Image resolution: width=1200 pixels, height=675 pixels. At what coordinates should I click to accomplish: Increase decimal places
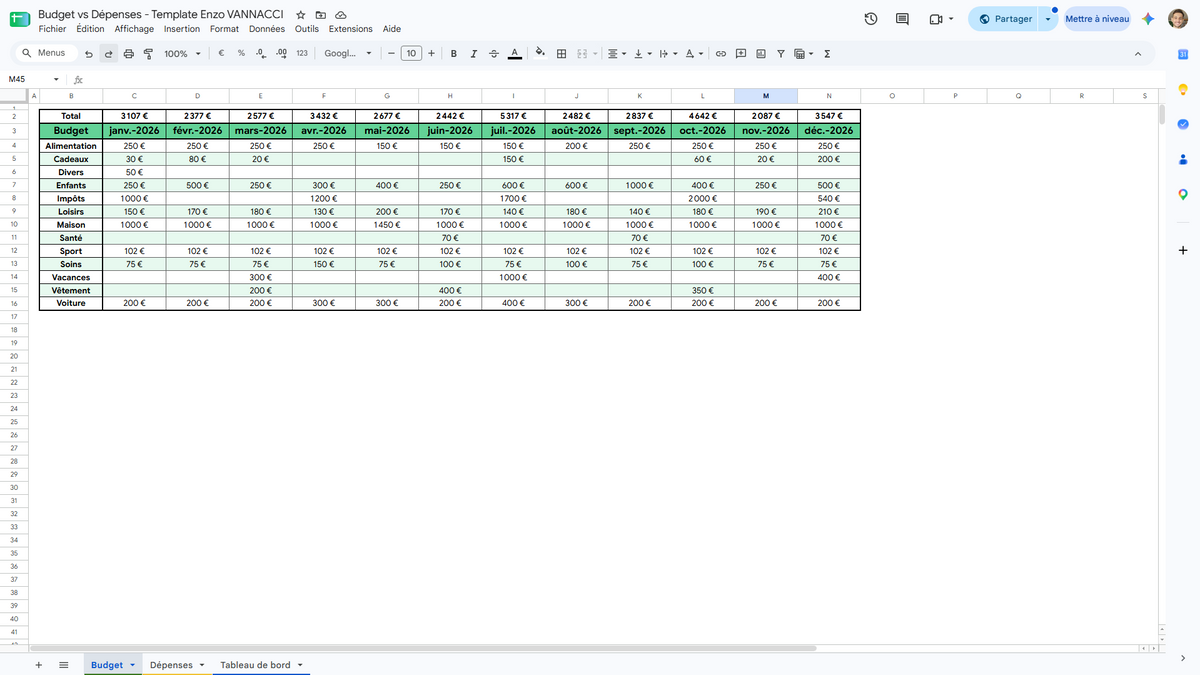[280, 54]
